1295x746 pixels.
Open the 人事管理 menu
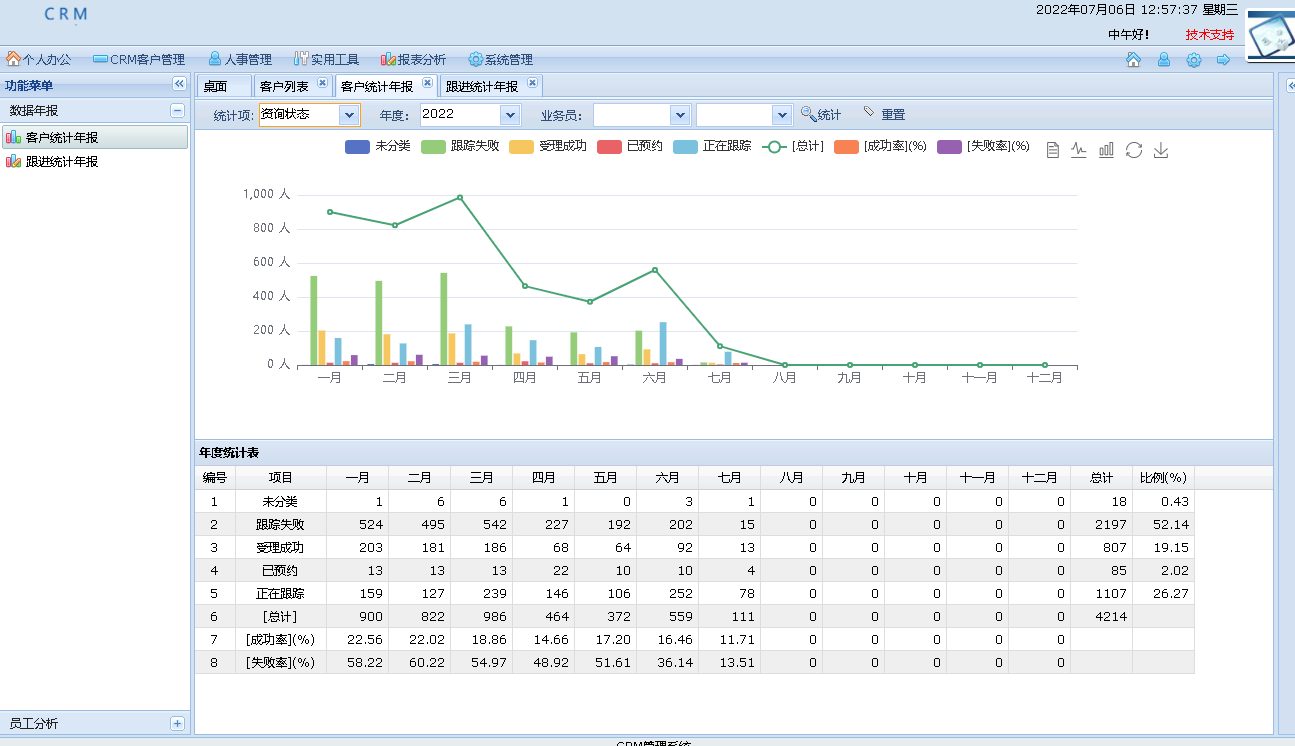point(240,60)
